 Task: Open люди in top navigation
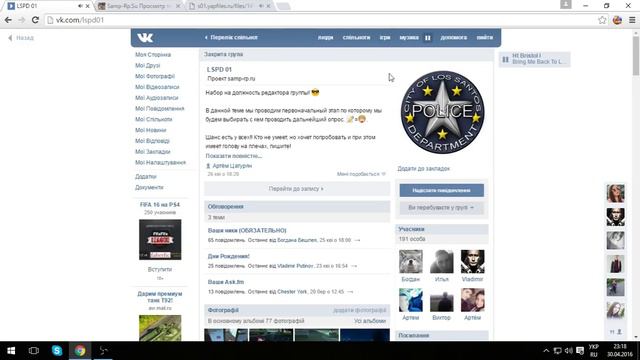325,38
